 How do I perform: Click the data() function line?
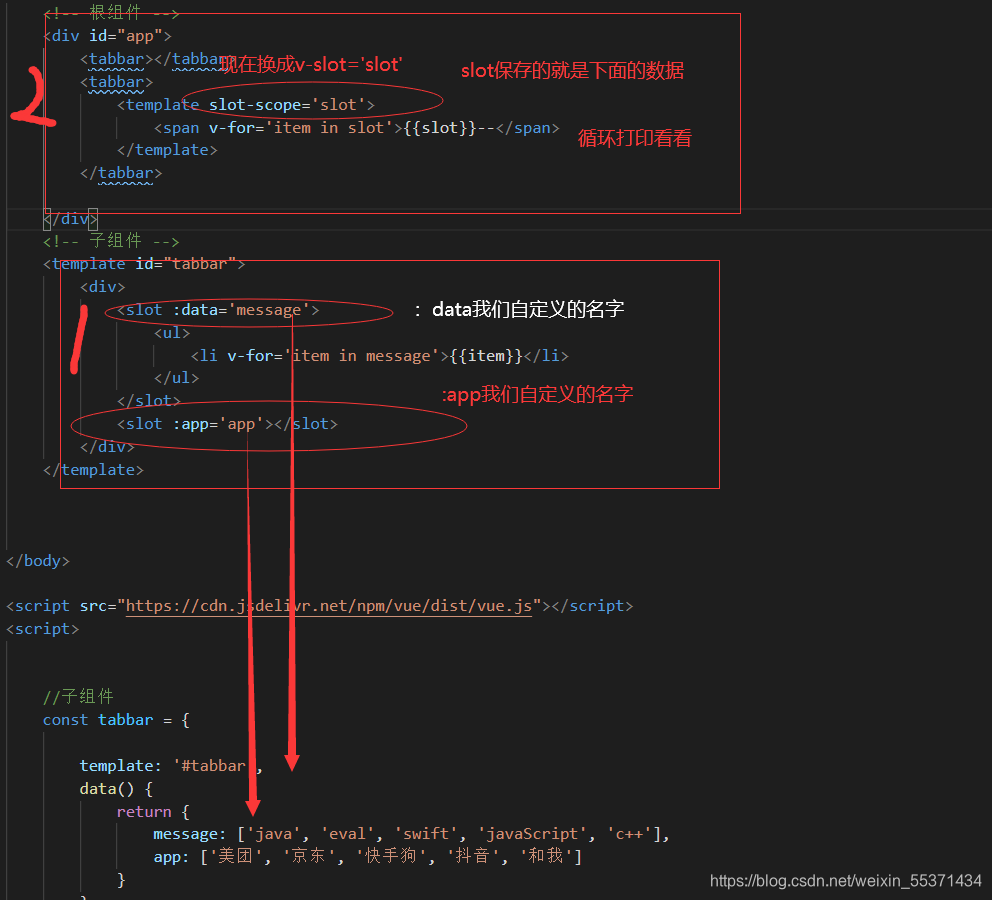point(116,789)
